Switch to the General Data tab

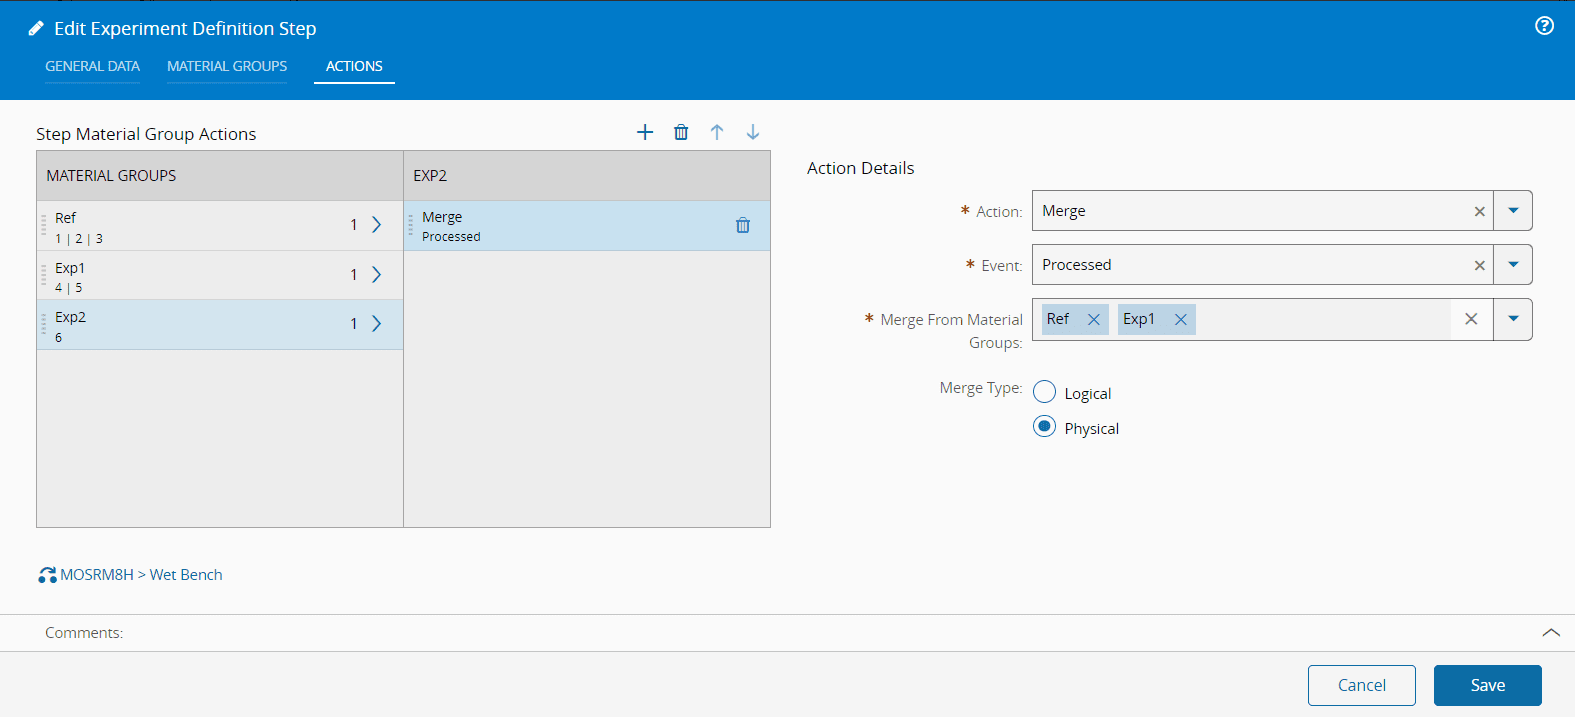[92, 66]
